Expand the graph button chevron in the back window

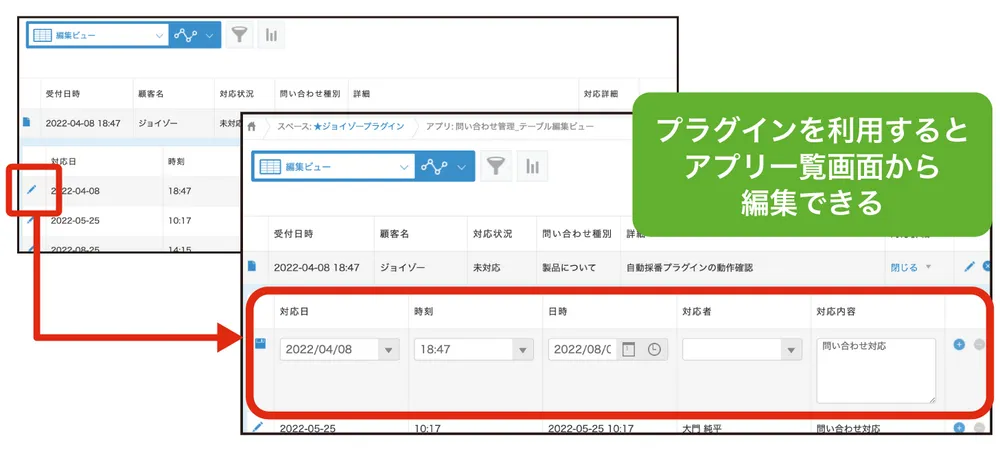[209, 36]
